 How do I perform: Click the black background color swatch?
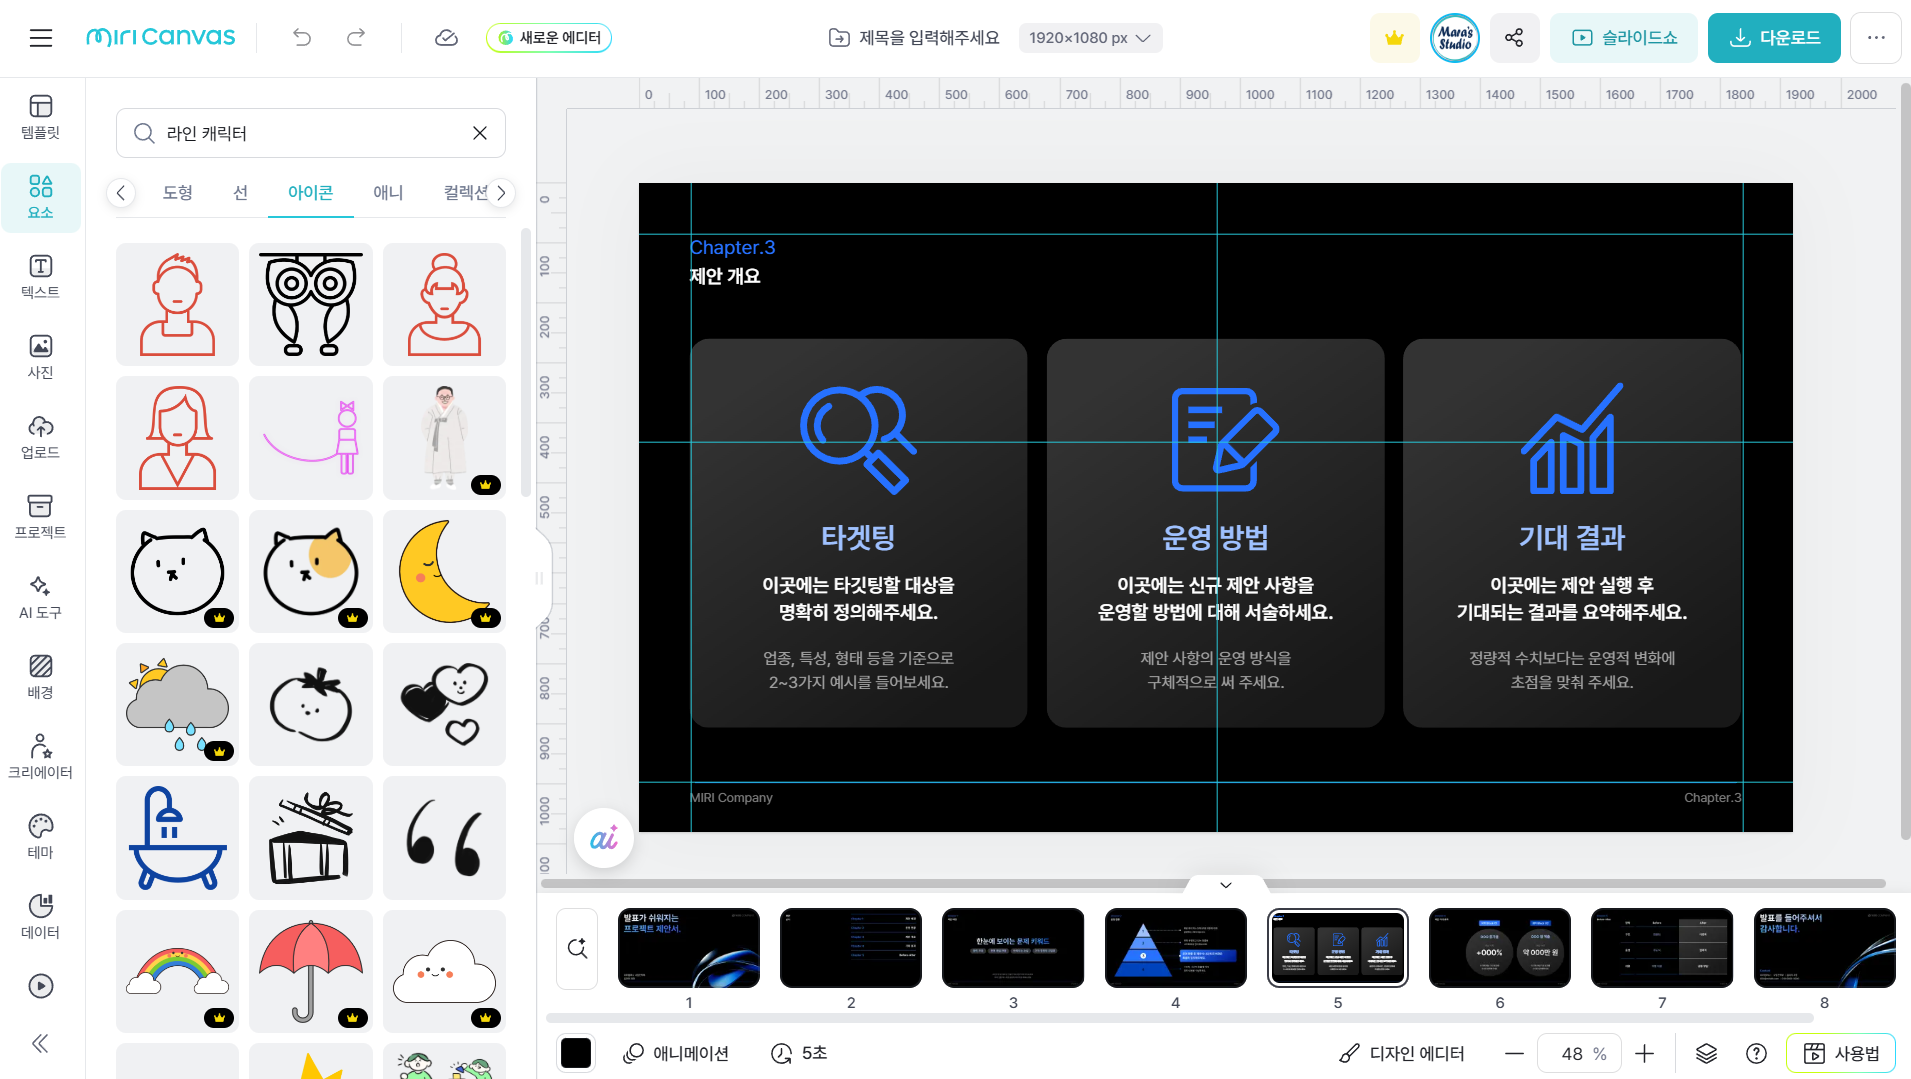[576, 1053]
